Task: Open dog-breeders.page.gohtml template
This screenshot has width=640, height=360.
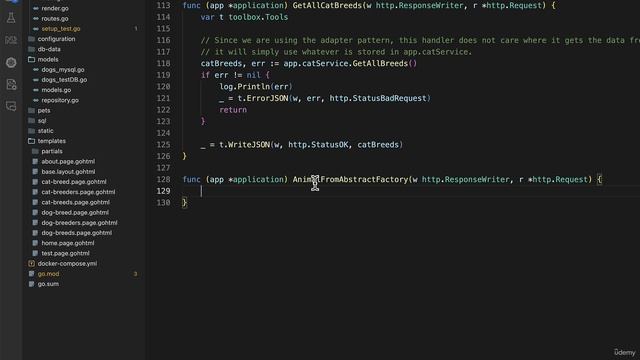Action: coord(79,223)
